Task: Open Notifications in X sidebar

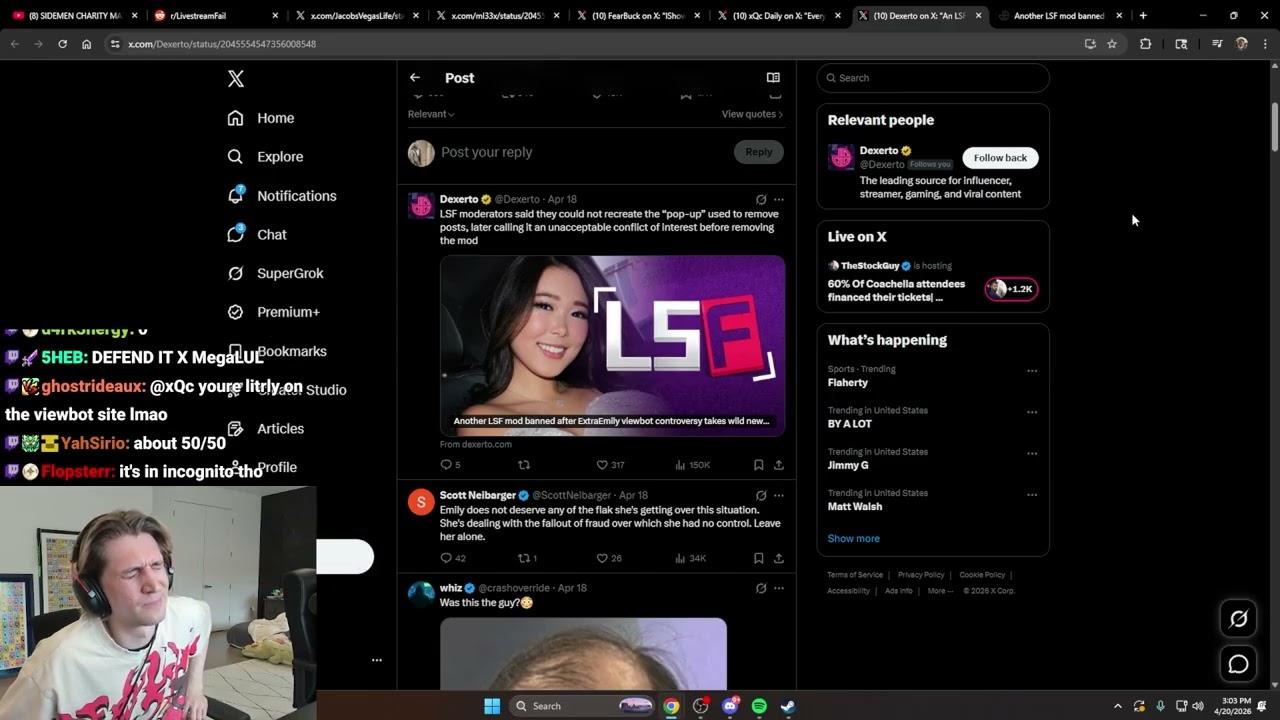Action: [x=282, y=196]
